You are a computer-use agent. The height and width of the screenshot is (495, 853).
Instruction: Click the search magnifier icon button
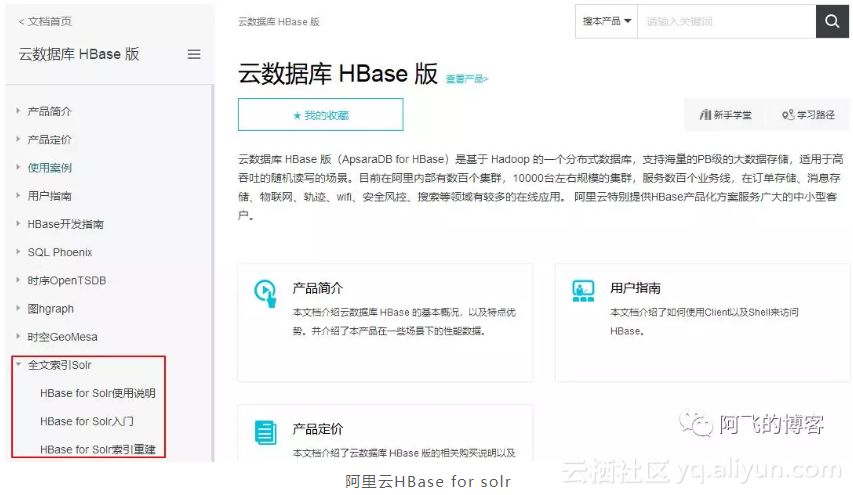[x=832, y=21]
